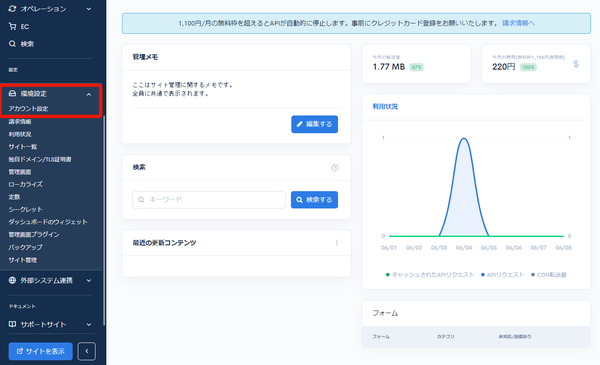Click the EC shopping cart icon
The image size is (600, 365).
(12, 26)
